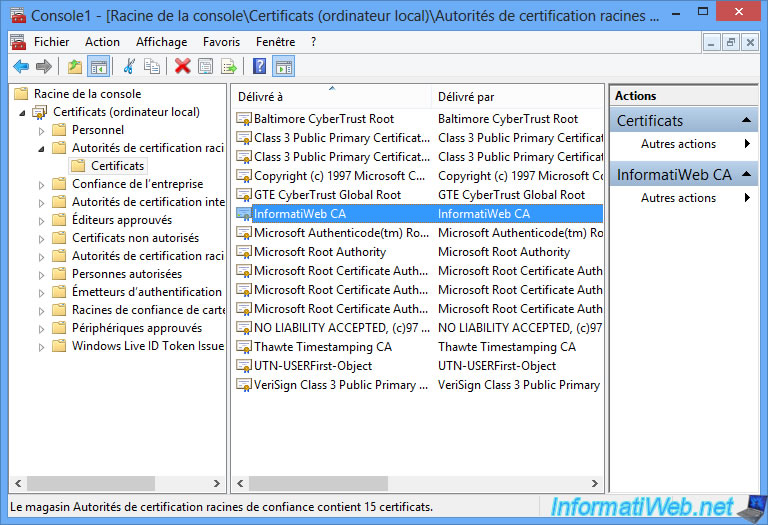The height and width of the screenshot is (525, 768).
Task: Select GTE CyberTrust Global Root in Délivré par column
Action: pyautogui.click(x=511, y=195)
